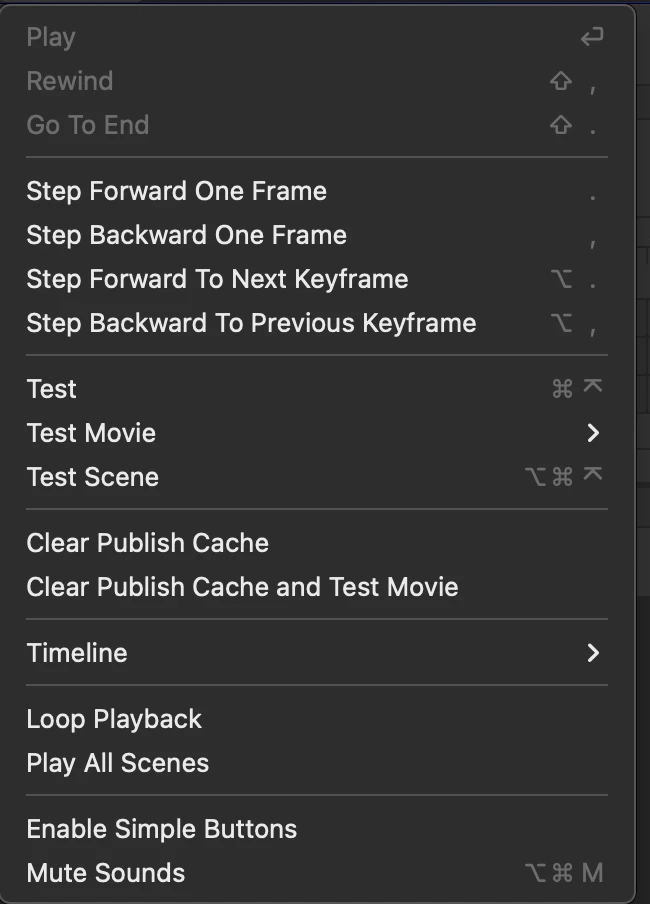Expand the Timeline submenu
This screenshot has width=650, height=904.
click(77, 653)
